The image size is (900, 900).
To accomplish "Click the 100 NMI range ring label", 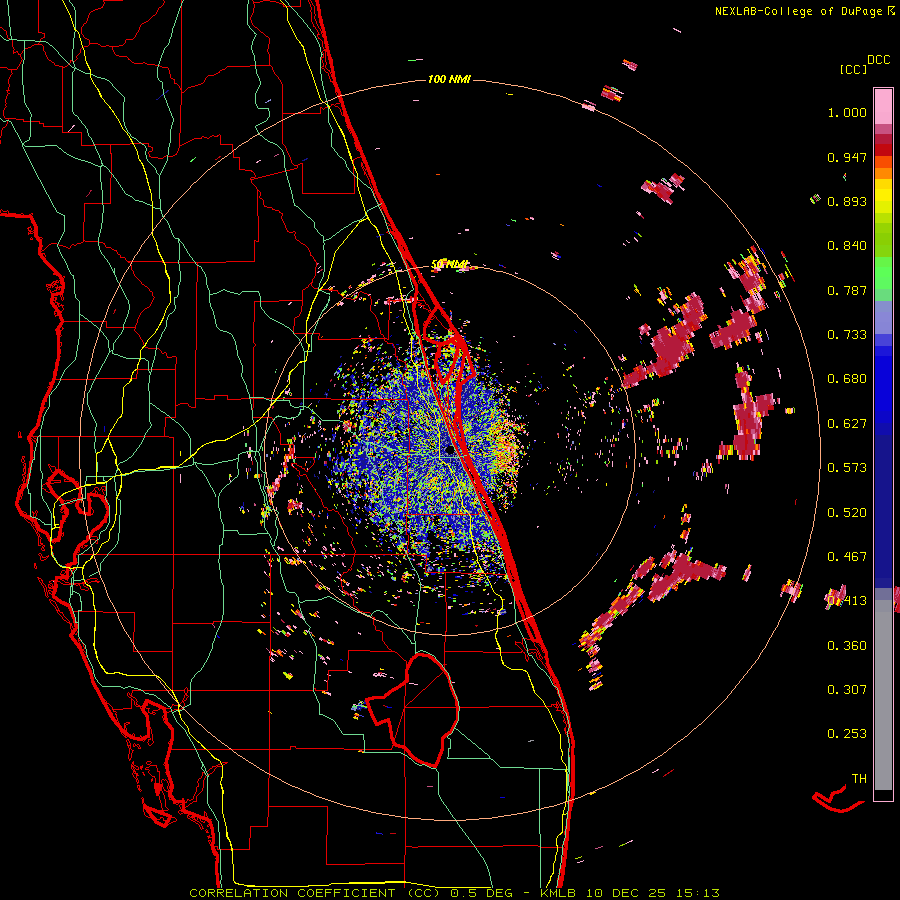I will coord(449,79).
